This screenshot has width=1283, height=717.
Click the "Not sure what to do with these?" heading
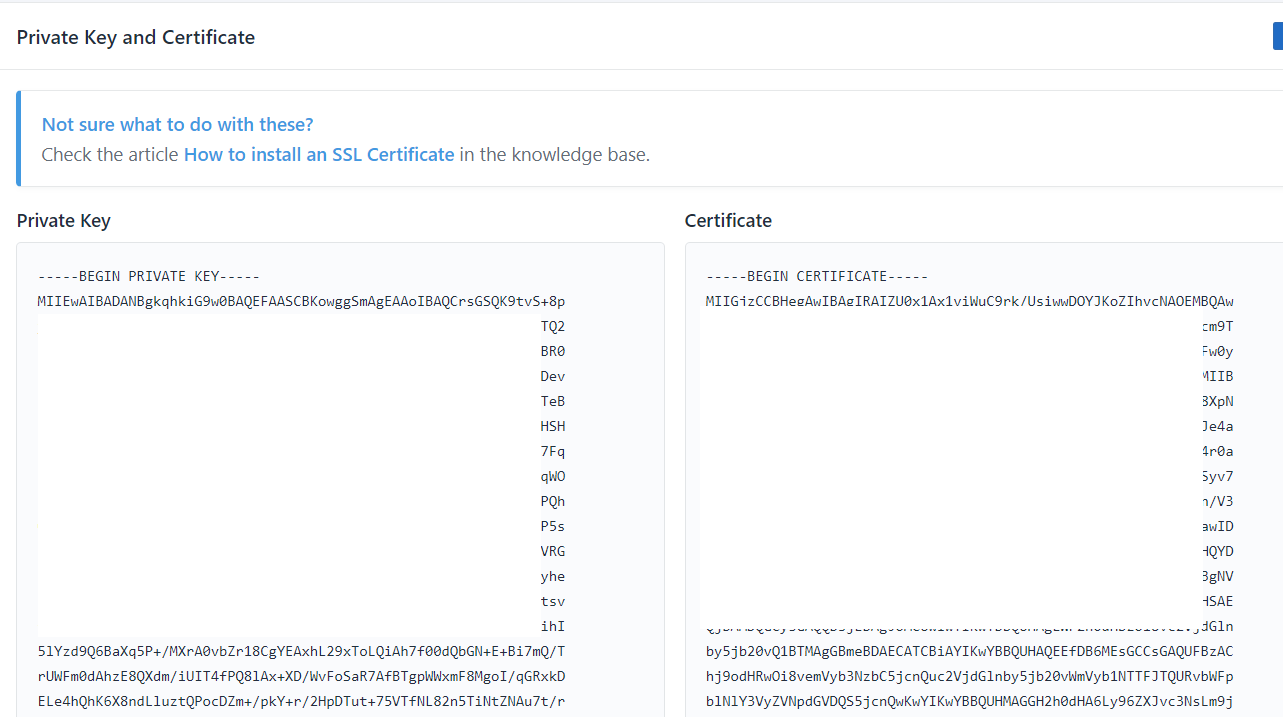point(177,125)
